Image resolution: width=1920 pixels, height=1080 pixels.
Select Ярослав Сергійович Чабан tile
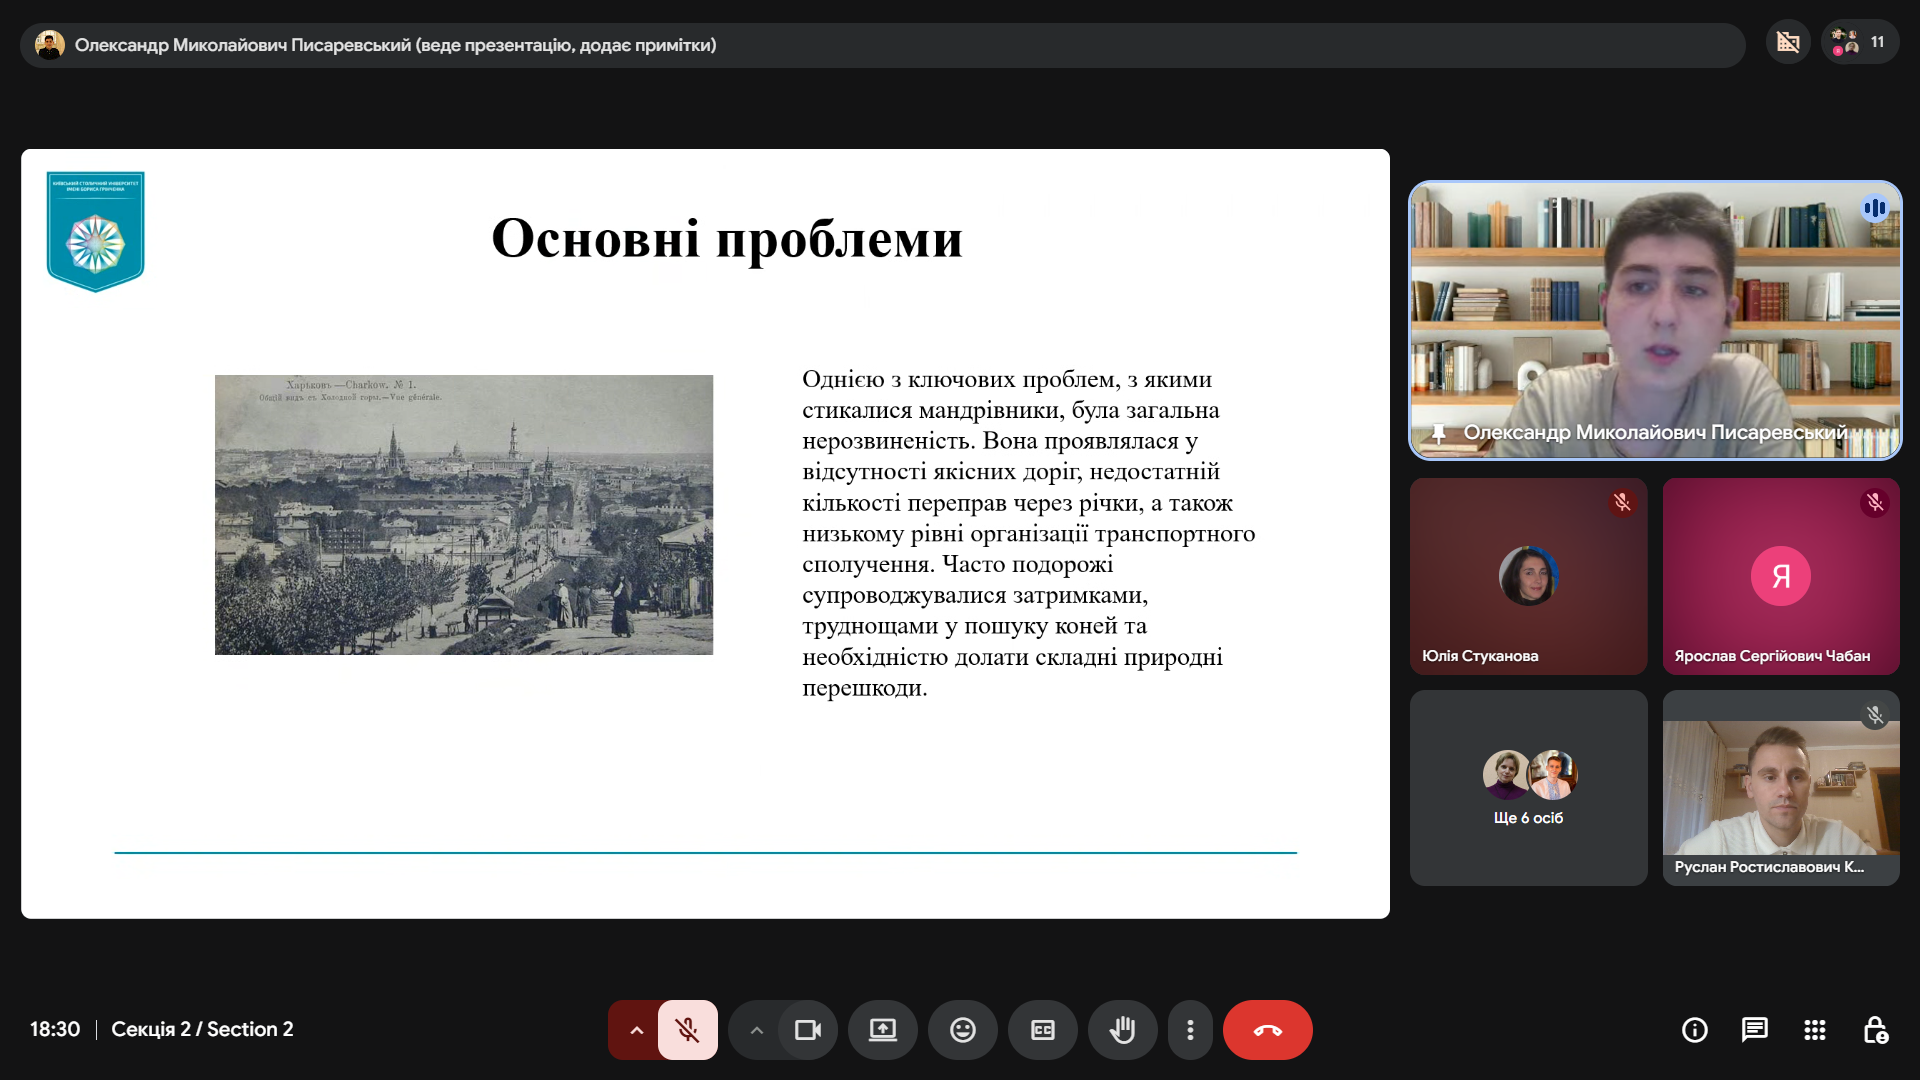[1781, 576]
